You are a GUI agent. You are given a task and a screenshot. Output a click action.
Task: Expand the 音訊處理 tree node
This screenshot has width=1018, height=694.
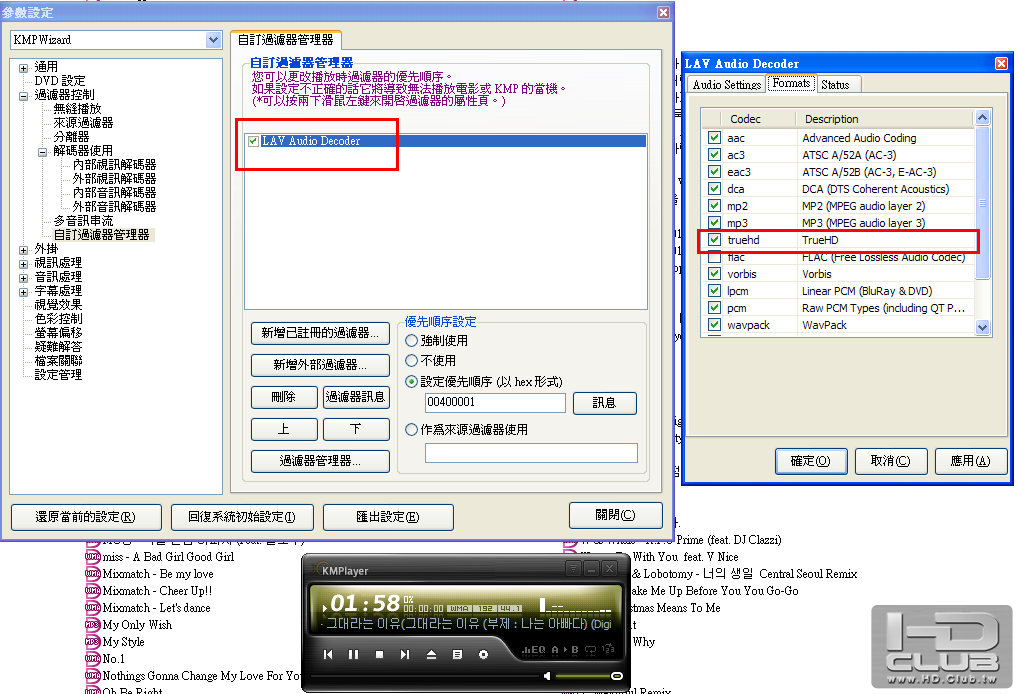[23, 278]
